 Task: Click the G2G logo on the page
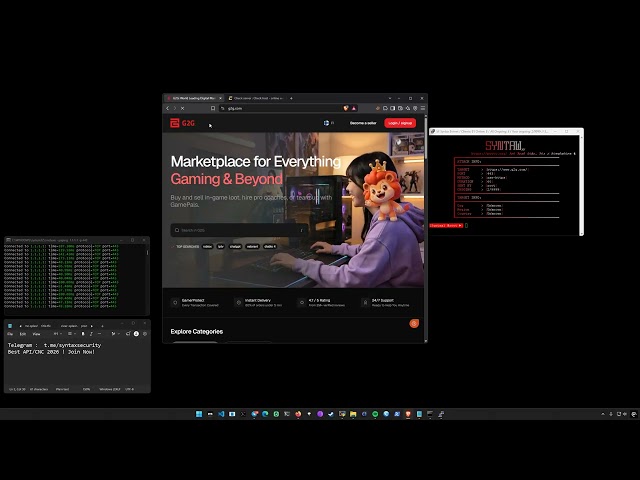tap(182, 123)
